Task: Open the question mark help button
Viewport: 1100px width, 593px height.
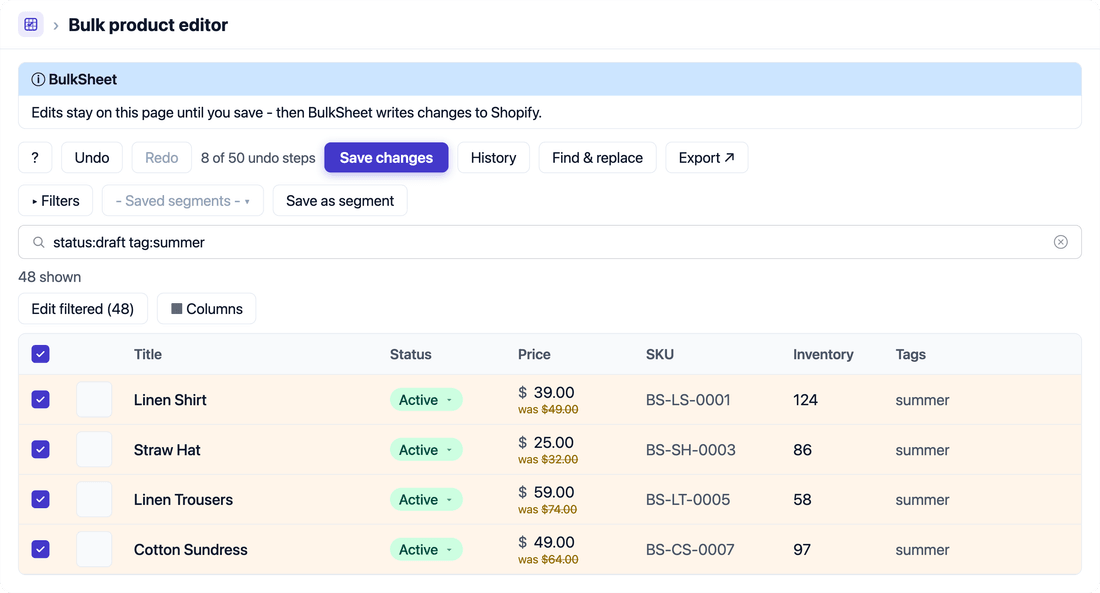Action: click(x=35, y=158)
